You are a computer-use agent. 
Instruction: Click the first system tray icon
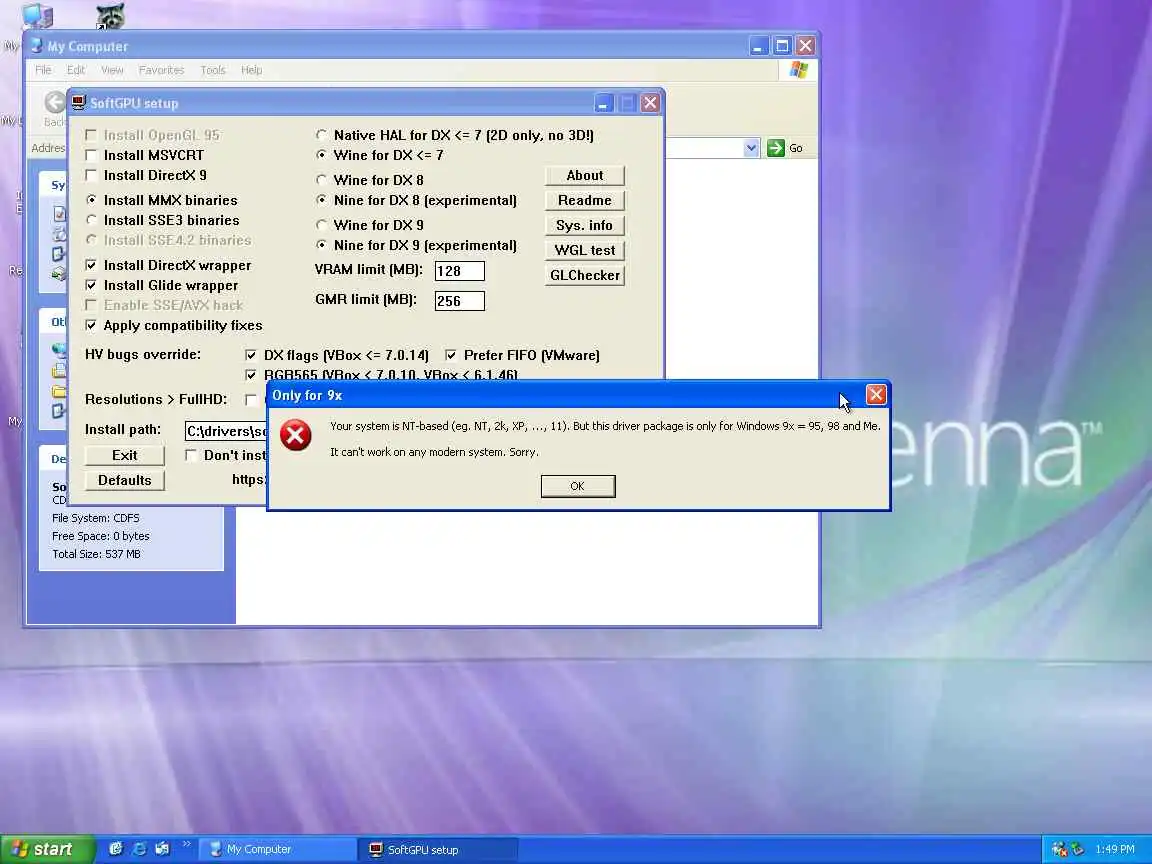point(1059,849)
